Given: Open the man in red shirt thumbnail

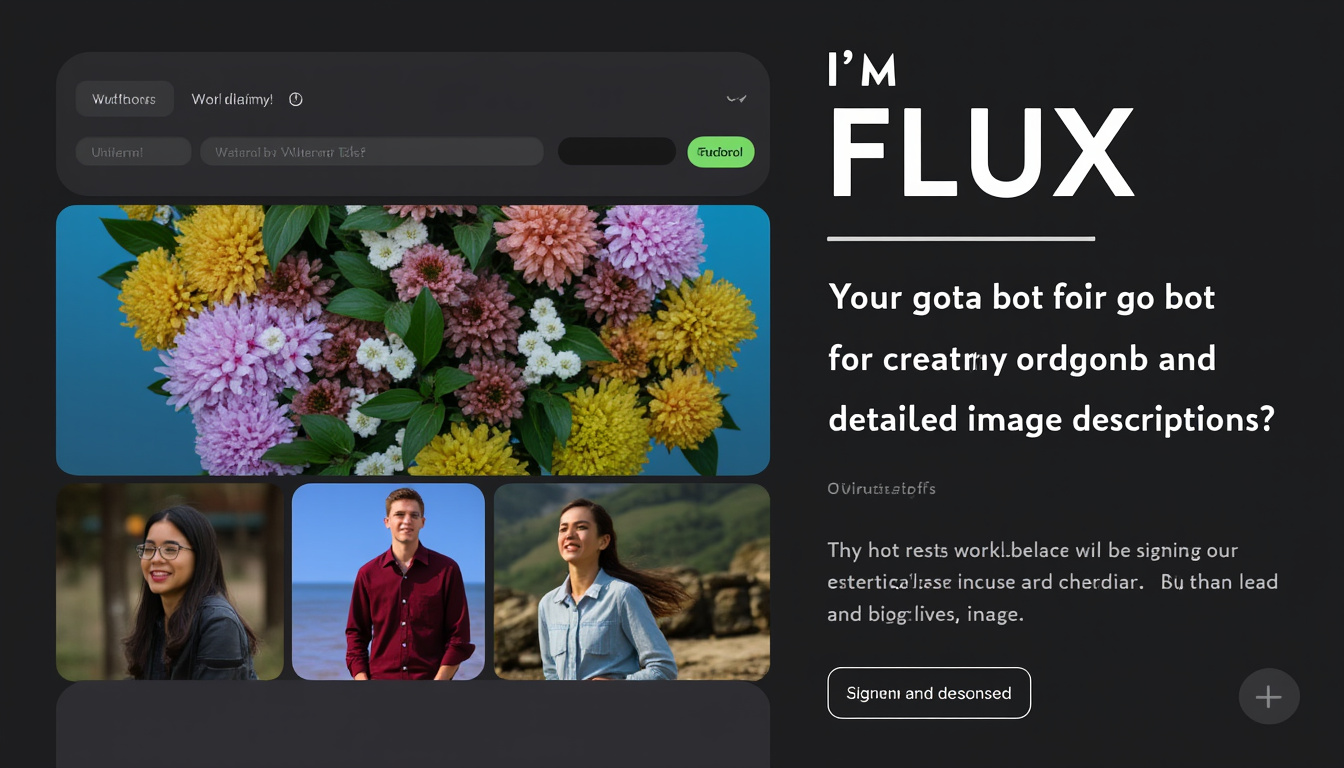Looking at the screenshot, I should click(388, 582).
